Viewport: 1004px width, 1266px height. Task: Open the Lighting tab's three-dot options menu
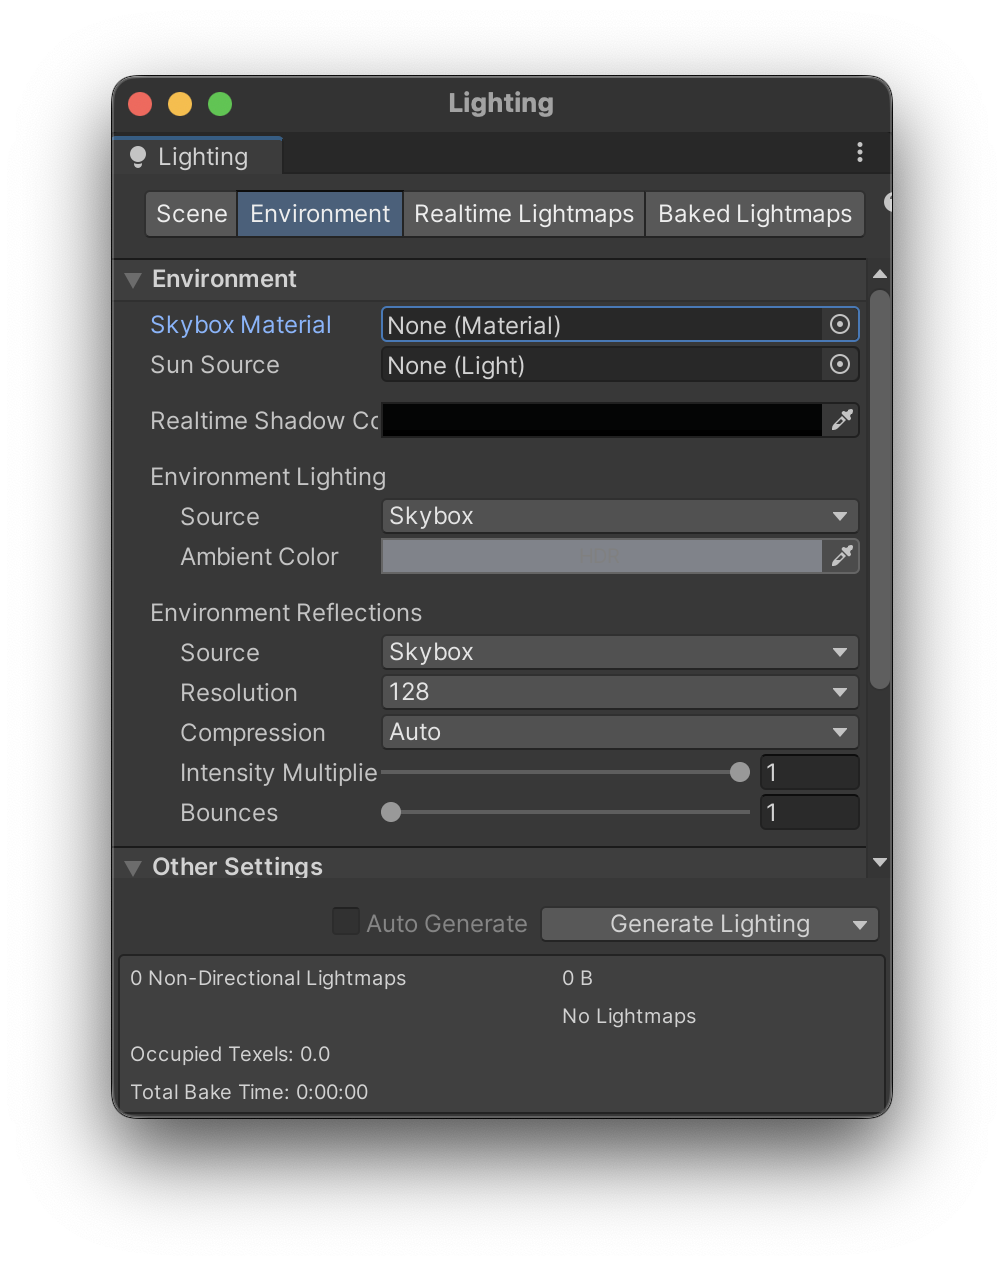click(860, 152)
